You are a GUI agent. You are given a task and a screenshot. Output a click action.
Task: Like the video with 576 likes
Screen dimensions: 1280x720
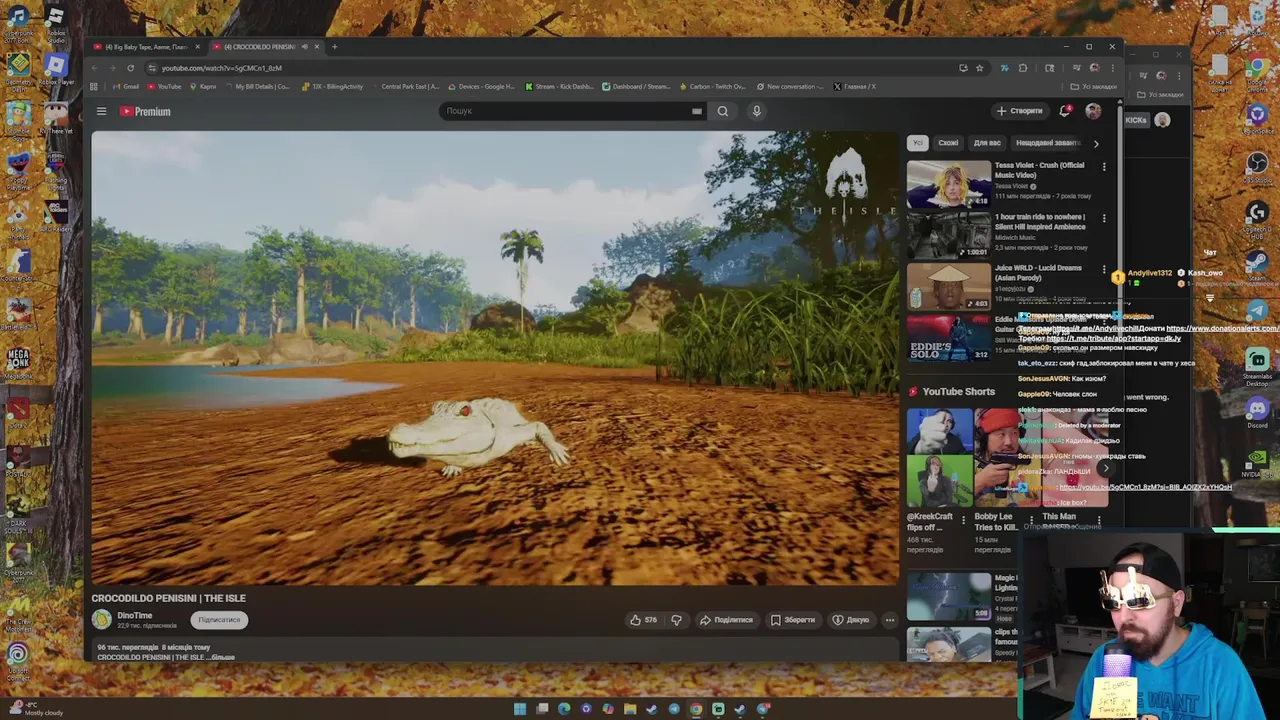tap(643, 620)
